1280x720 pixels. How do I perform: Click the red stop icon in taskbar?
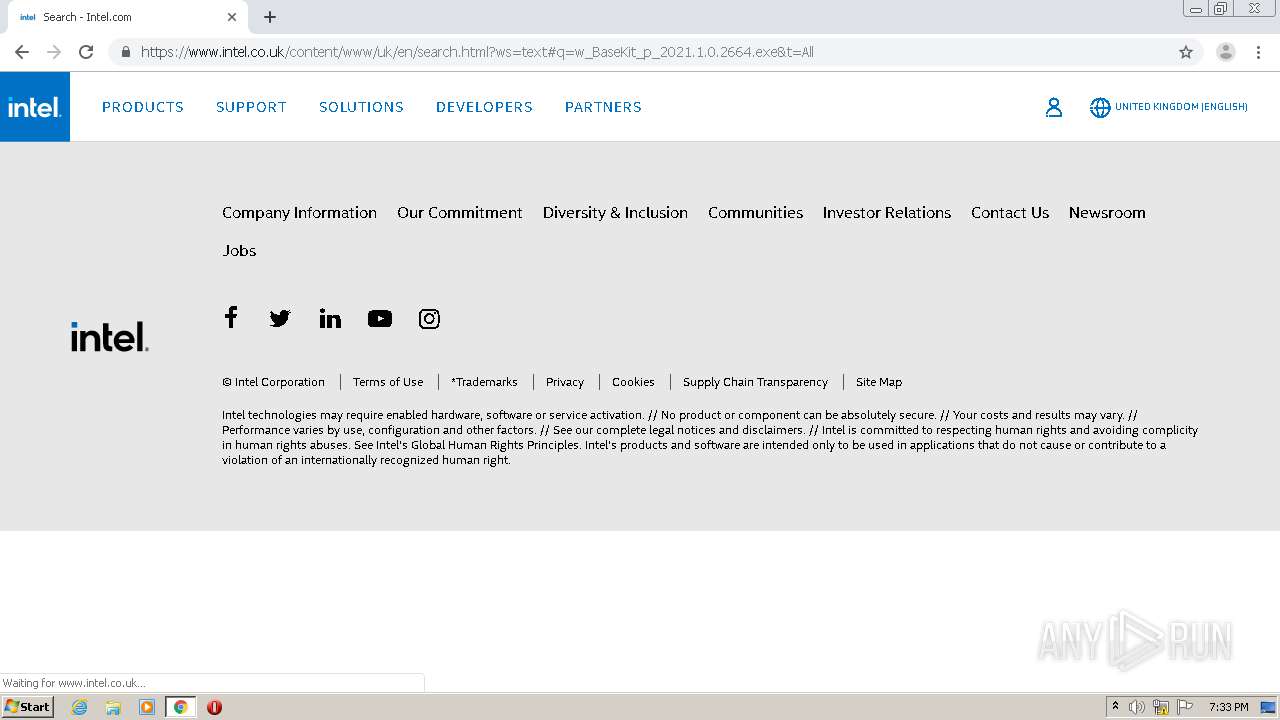coord(214,707)
